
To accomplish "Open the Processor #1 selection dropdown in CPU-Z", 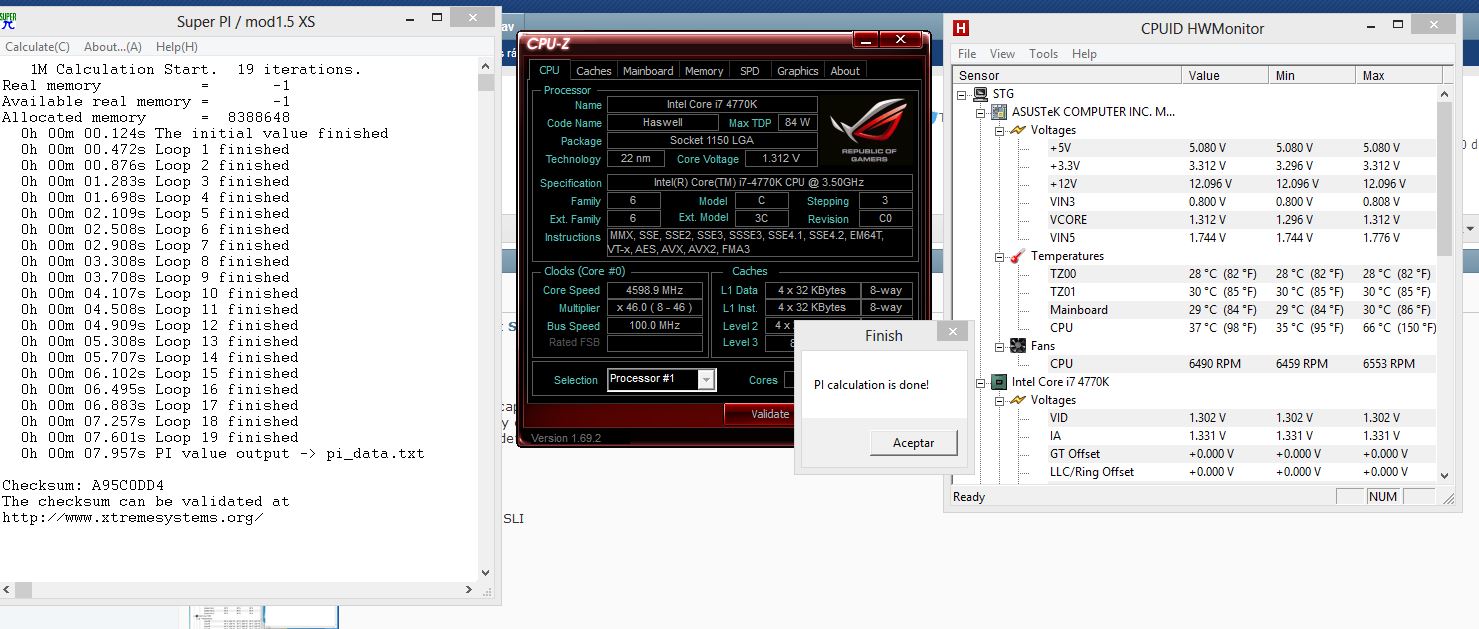I will [x=707, y=380].
